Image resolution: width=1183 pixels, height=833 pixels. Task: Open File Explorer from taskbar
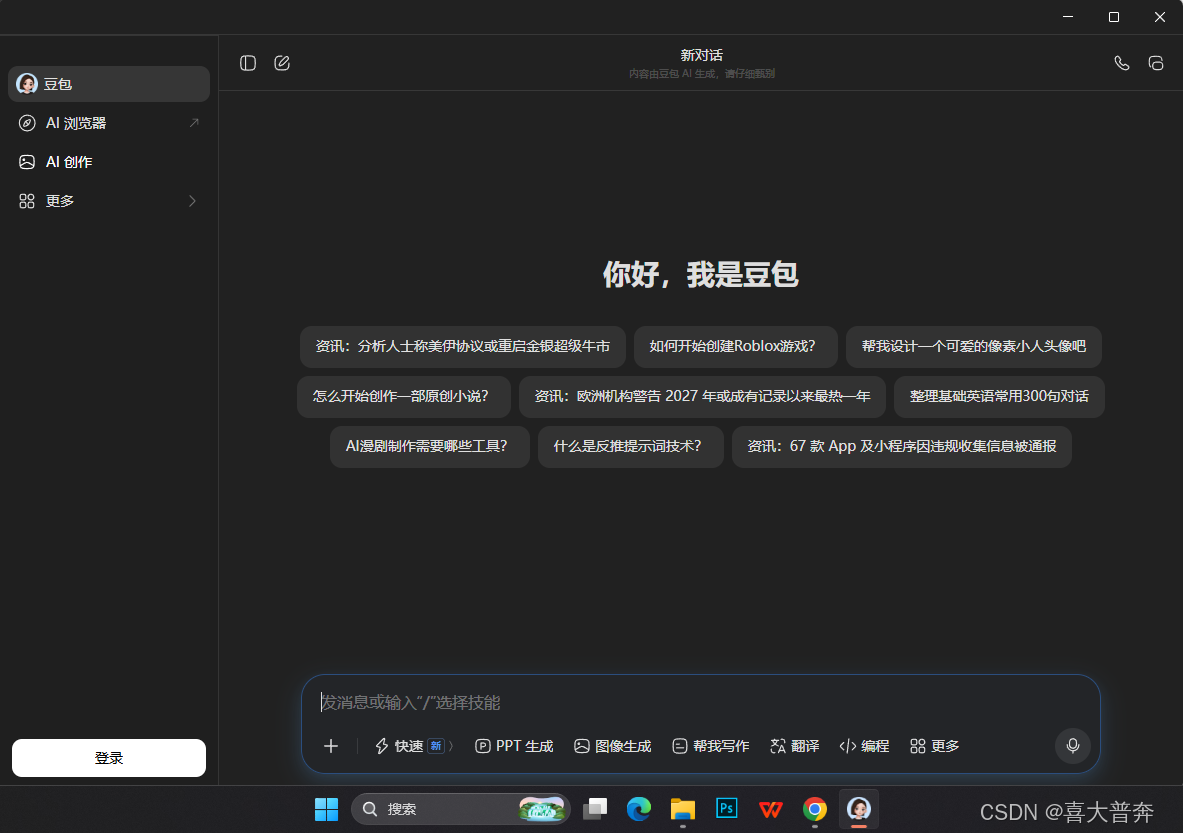(683, 809)
